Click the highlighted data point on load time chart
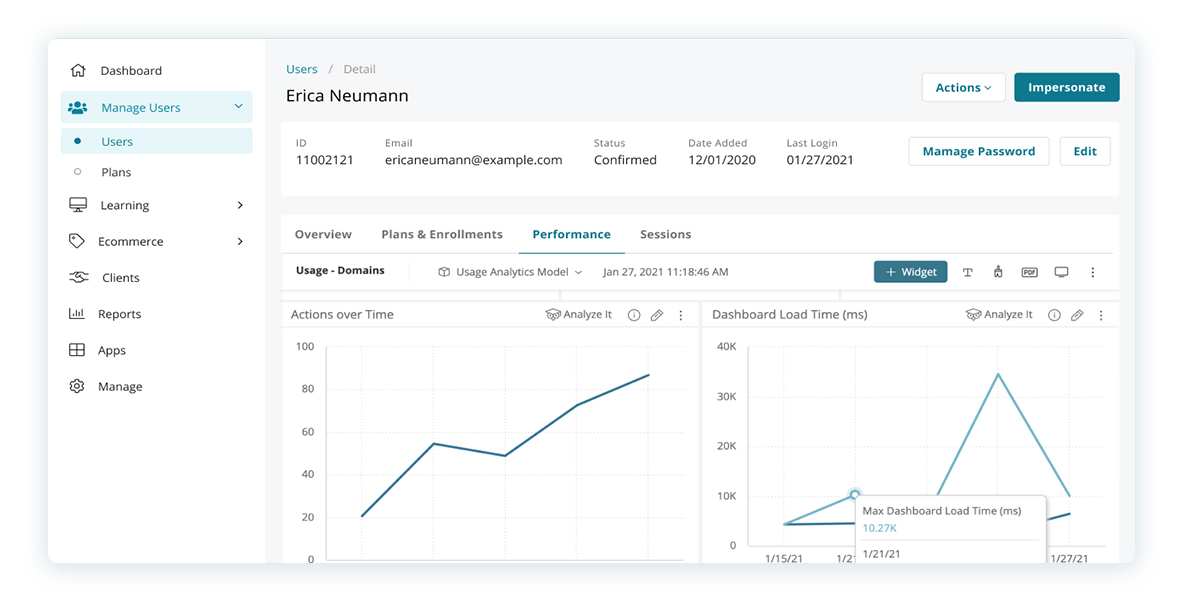The height and width of the screenshot is (600, 1200). (855, 494)
